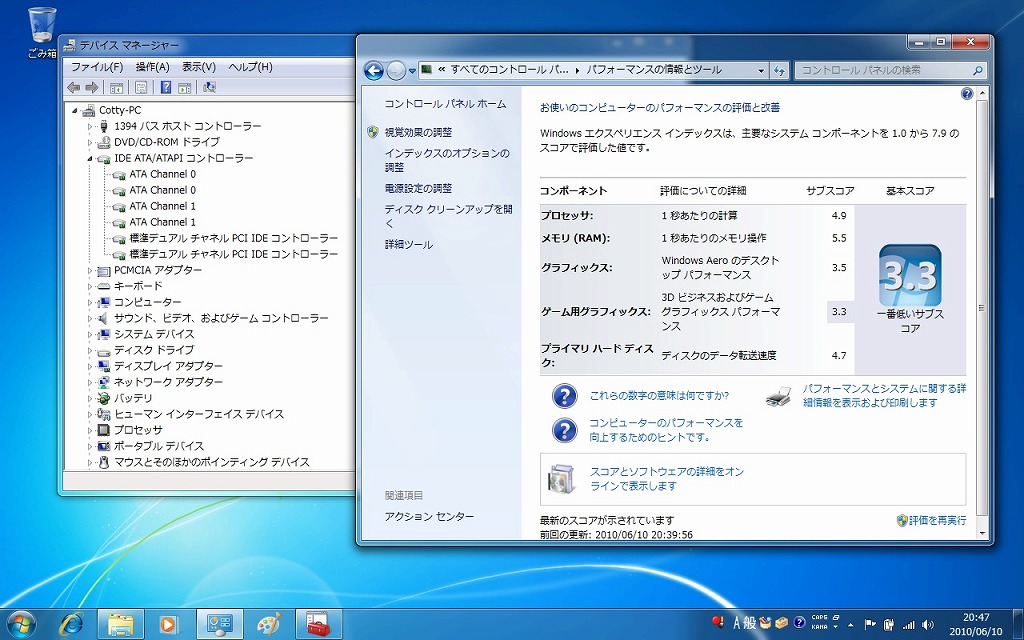Expand the ディスプレイ アダプター tree node
Viewport: 1024px width, 640px height.
pyautogui.click(x=90, y=366)
